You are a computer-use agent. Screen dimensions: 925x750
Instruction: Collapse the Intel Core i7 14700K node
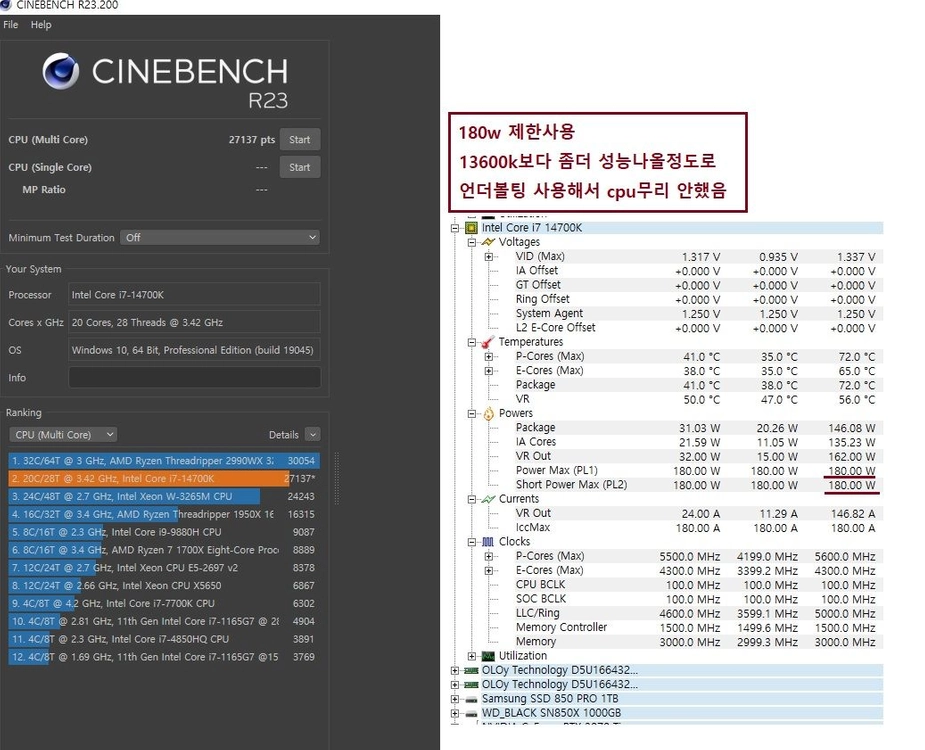point(455,228)
